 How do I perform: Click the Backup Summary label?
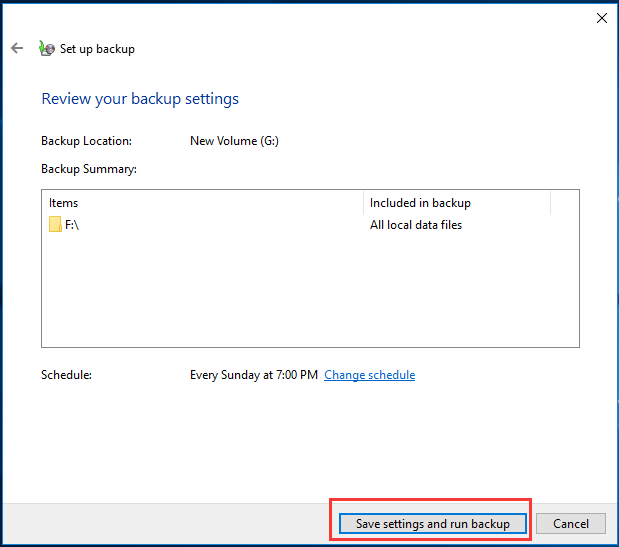pos(88,169)
